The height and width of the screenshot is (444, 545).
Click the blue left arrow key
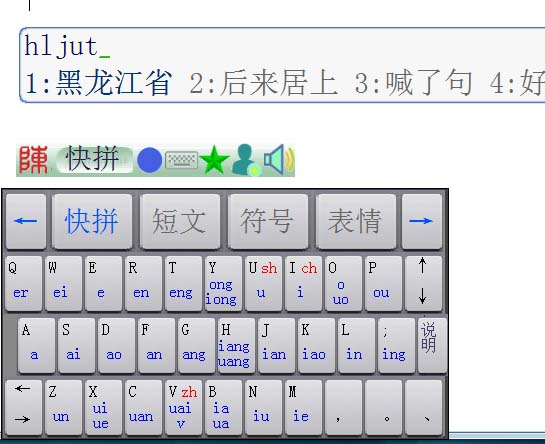26,221
